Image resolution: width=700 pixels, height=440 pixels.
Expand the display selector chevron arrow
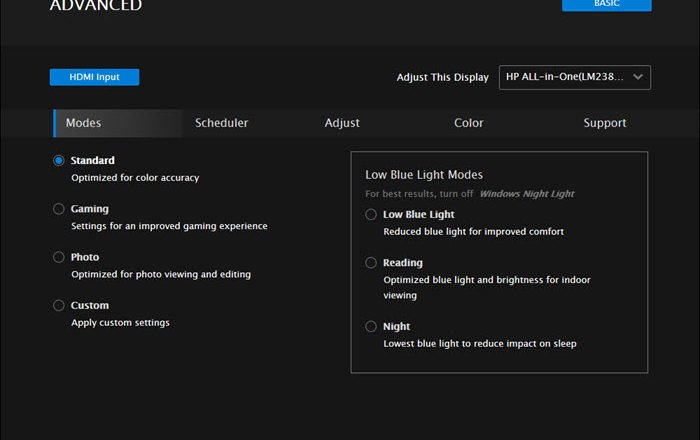coord(638,77)
